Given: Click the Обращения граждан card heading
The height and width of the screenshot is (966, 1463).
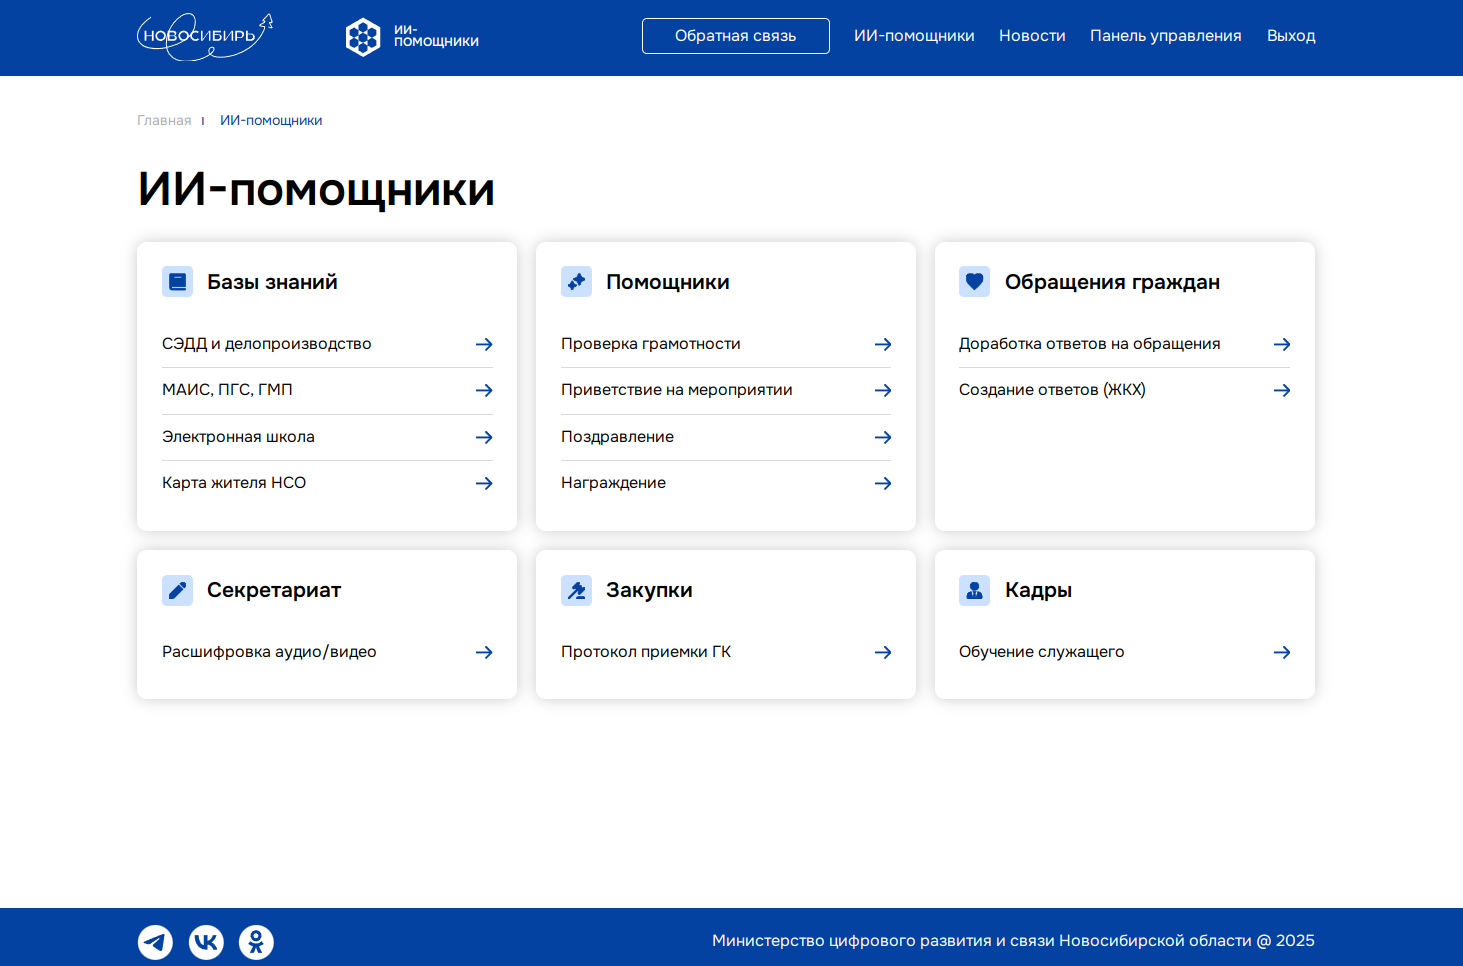Looking at the screenshot, I should (1112, 282).
